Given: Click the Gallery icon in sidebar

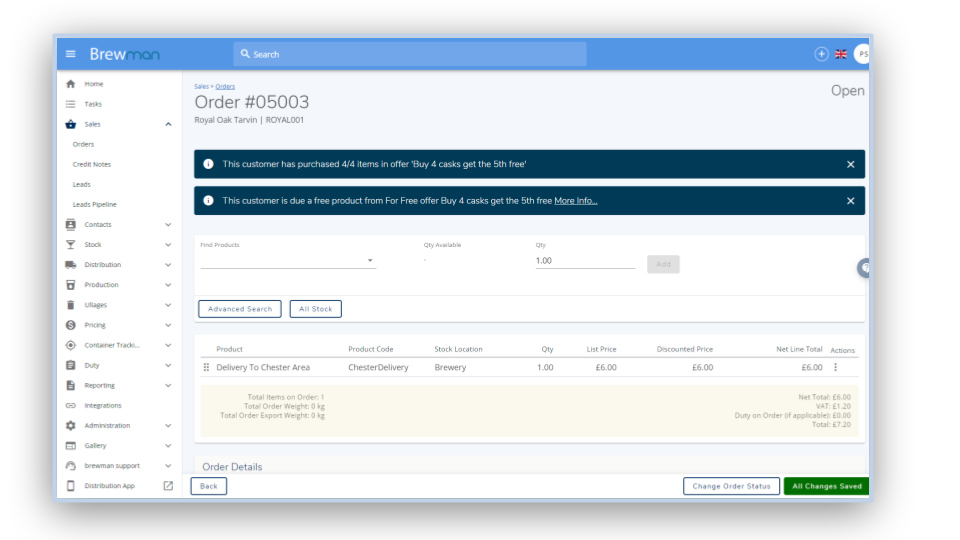Looking at the screenshot, I should pyautogui.click(x=70, y=446).
